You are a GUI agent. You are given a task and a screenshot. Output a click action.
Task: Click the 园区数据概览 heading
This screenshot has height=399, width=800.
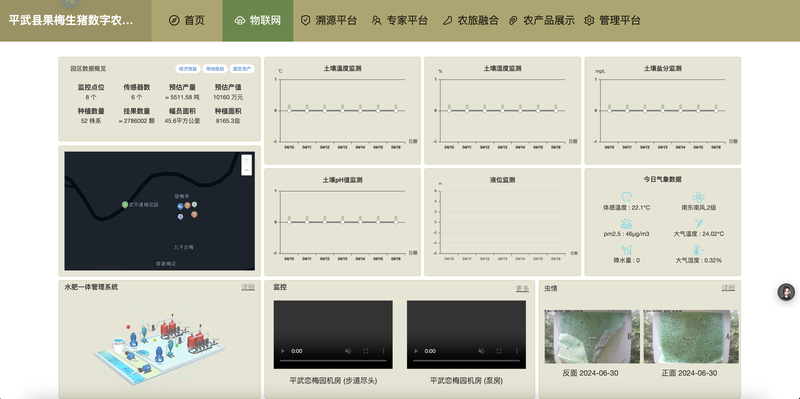coord(88,68)
